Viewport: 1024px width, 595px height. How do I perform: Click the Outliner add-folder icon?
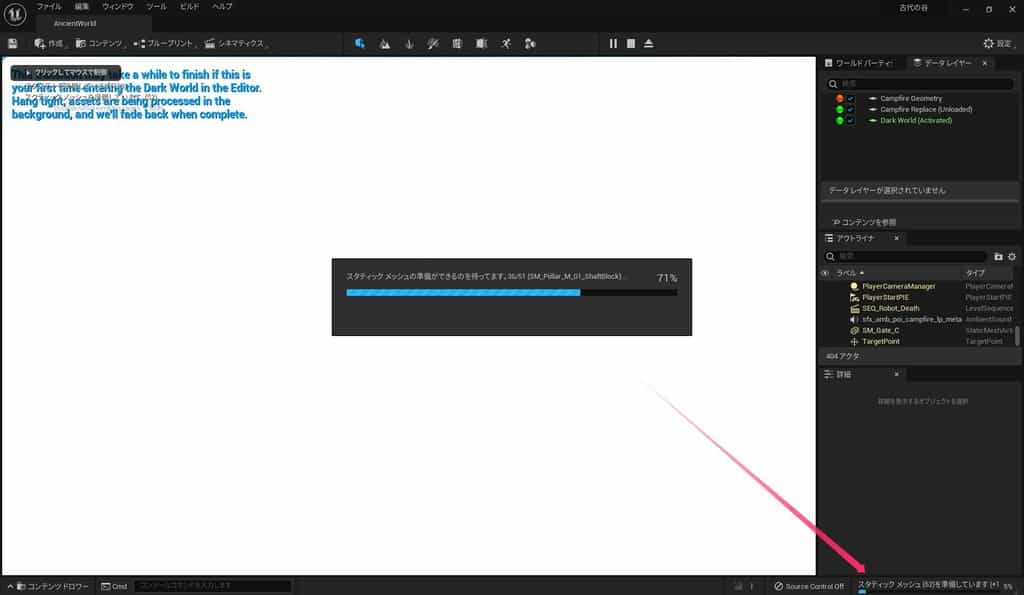pyautogui.click(x=999, y=257)
